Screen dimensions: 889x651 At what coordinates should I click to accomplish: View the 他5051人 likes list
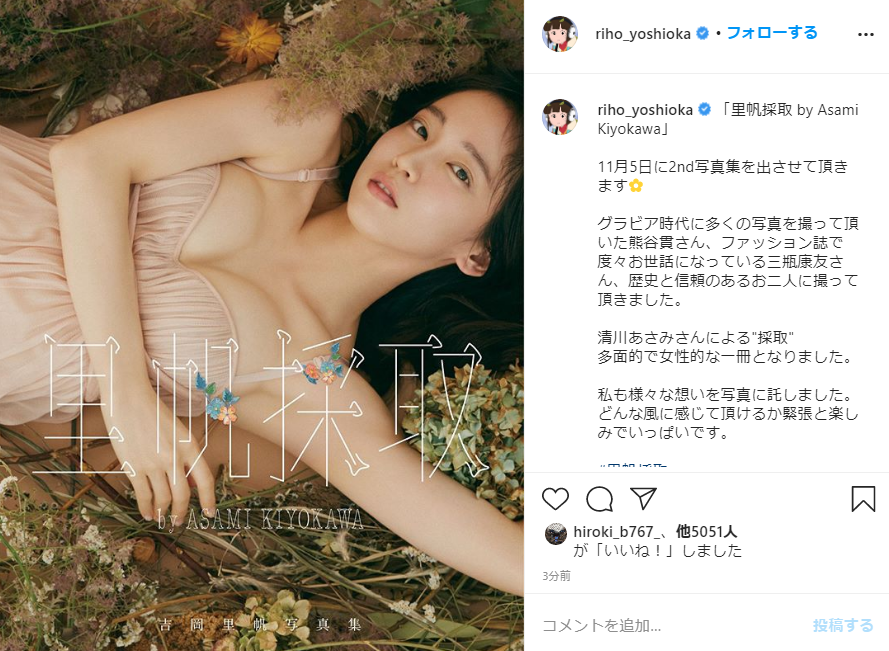(x=706, y=532)
